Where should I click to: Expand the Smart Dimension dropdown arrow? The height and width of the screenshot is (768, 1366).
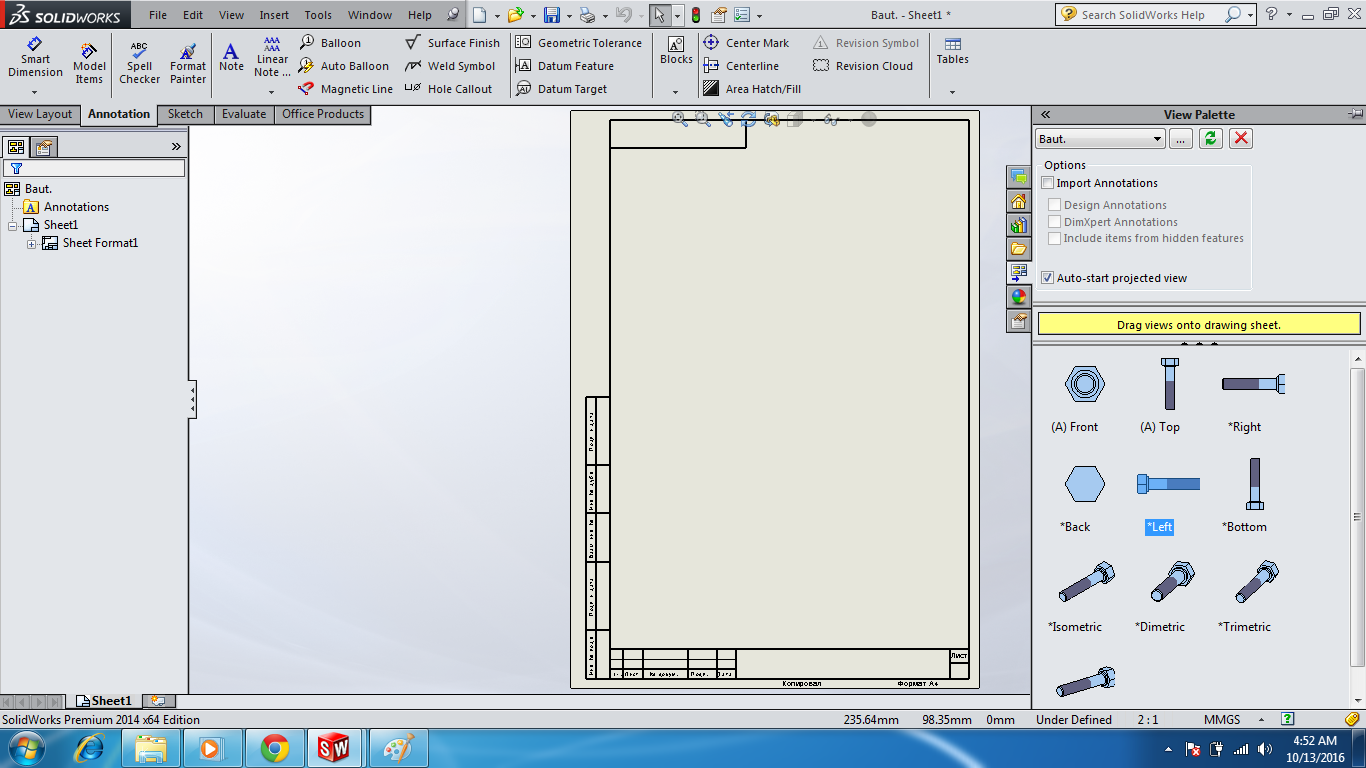(x=35, y=92)
